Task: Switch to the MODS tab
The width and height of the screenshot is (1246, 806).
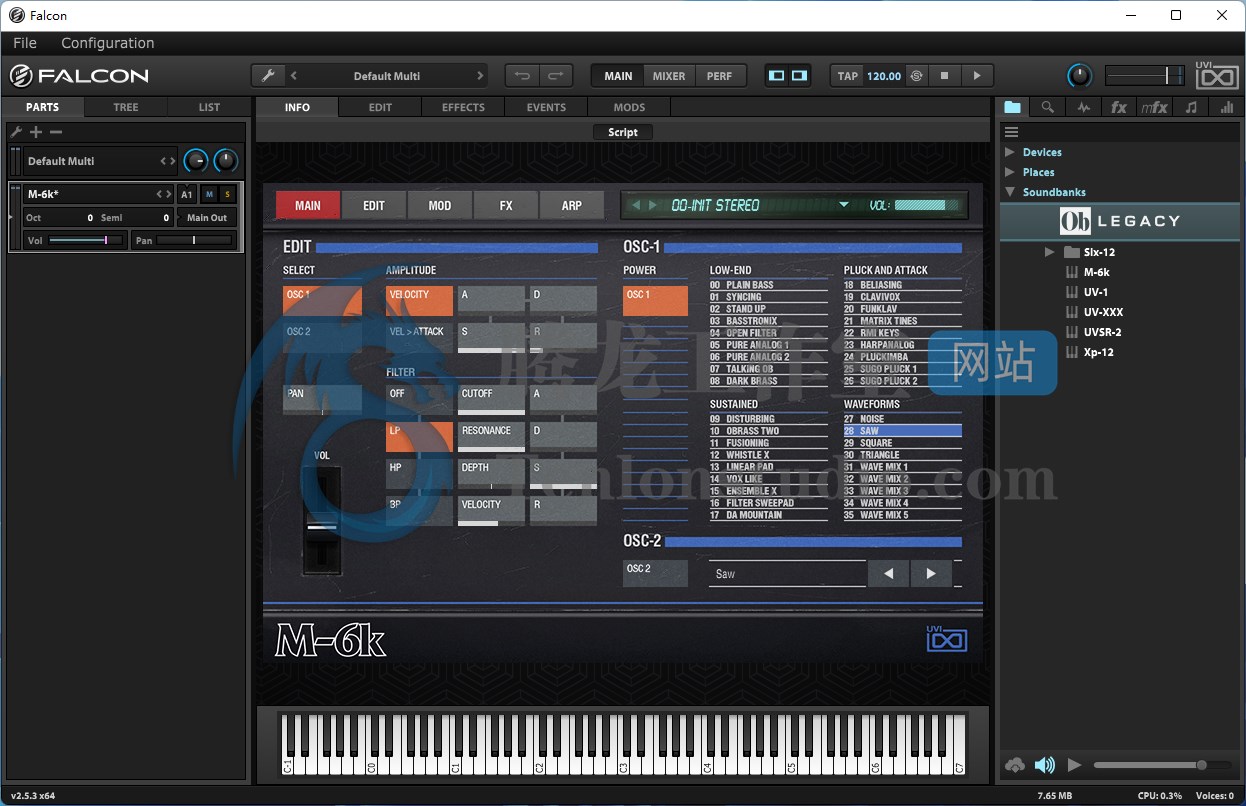Action: (629, 107)
